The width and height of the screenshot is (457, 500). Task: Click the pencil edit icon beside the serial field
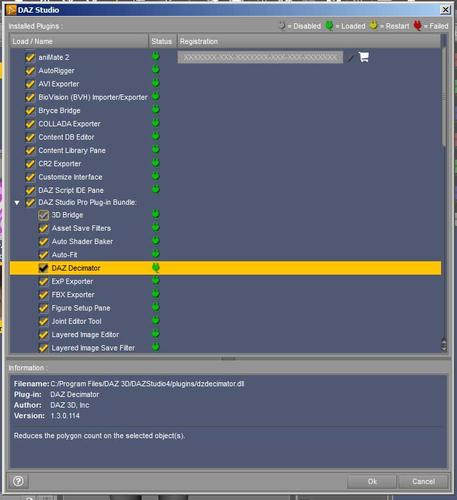[350, 58]
